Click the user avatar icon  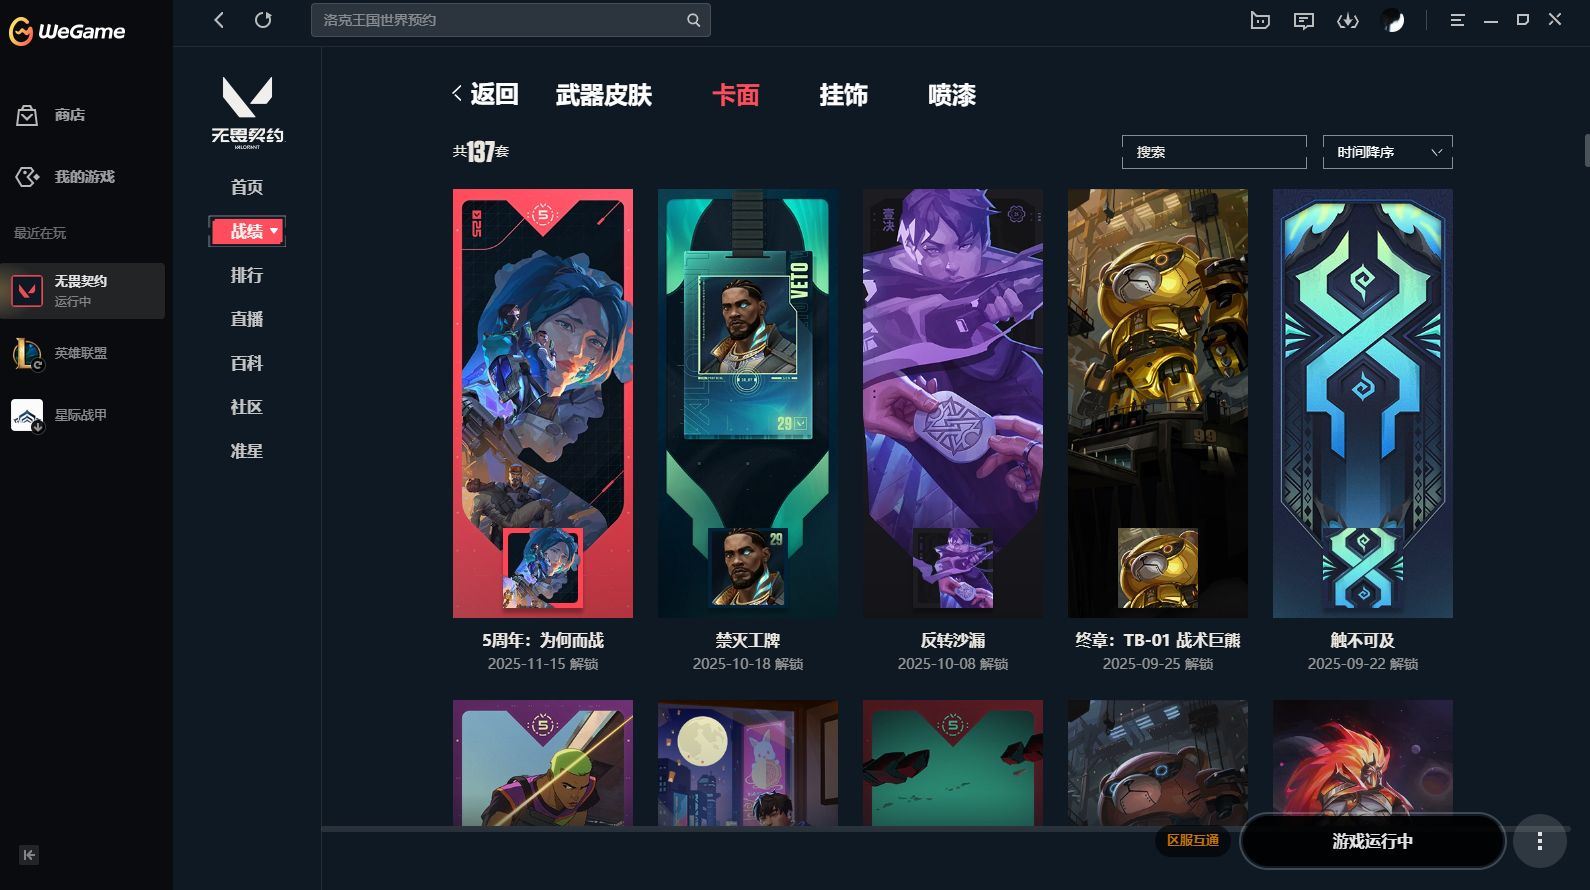[x=1392, y=20]
